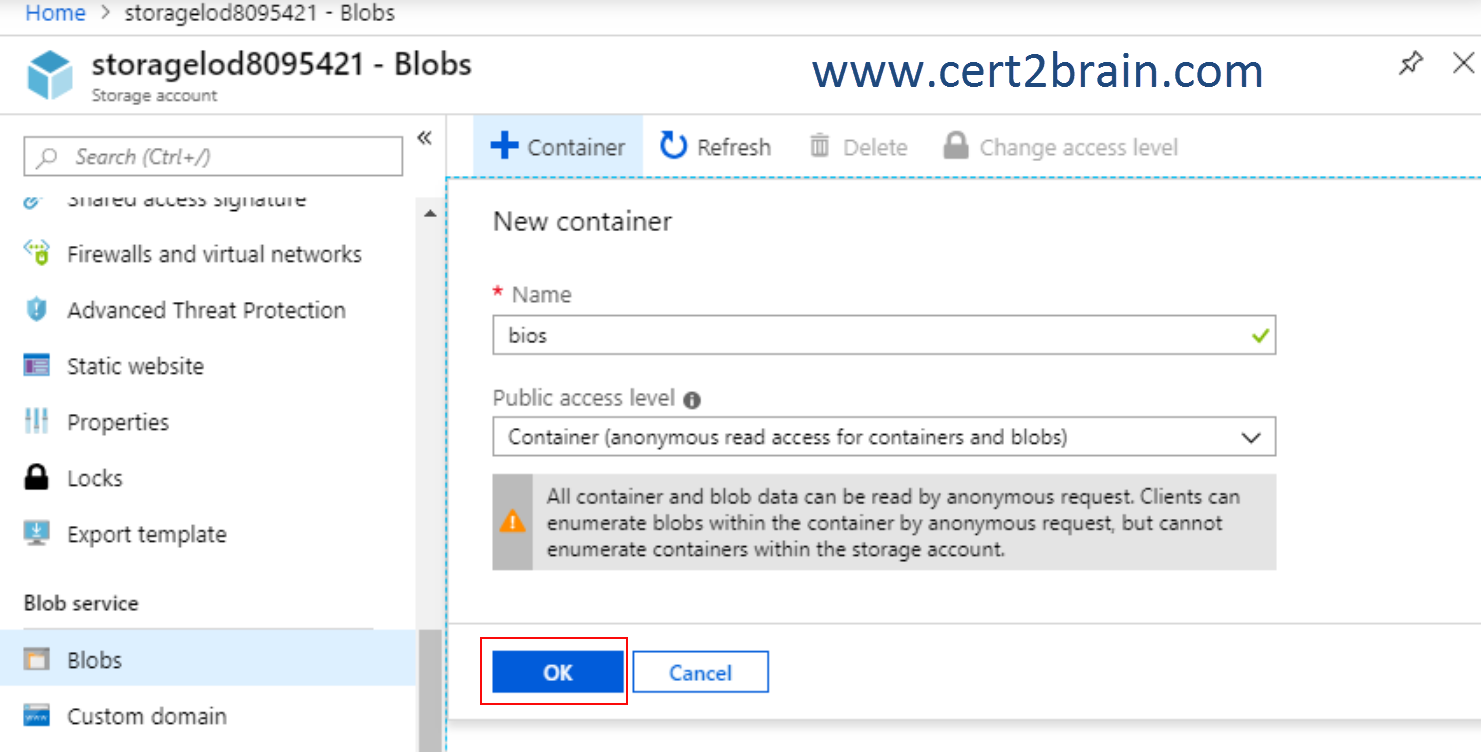Click the sidebar scroll up arrow
Image resolution: width=1481 pixels, height=752 pixels.
click(x=430, y=214)
